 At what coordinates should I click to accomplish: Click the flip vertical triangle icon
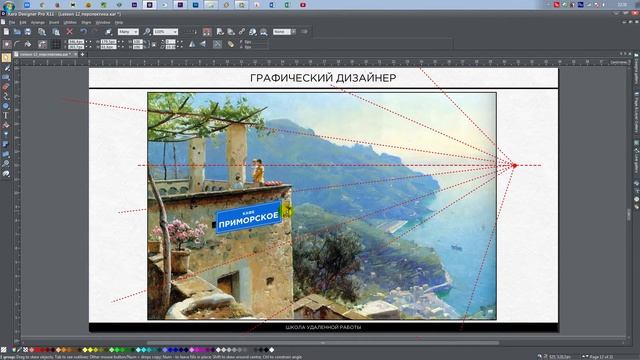coord(203,44)
